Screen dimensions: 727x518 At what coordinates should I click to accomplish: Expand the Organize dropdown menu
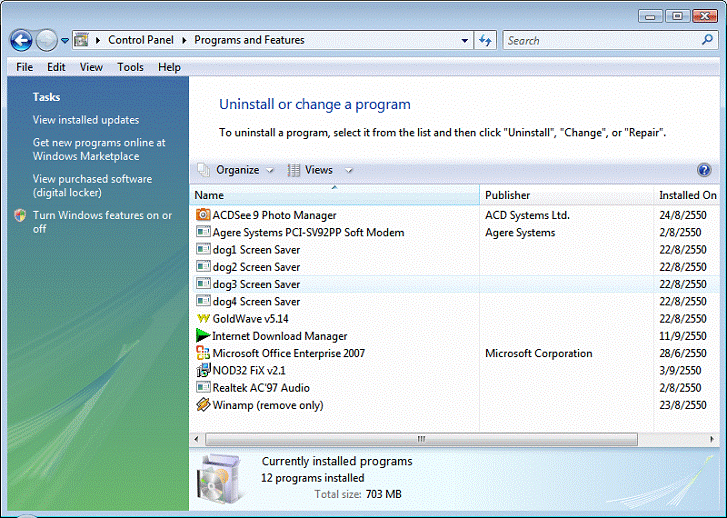coord(270,171)
